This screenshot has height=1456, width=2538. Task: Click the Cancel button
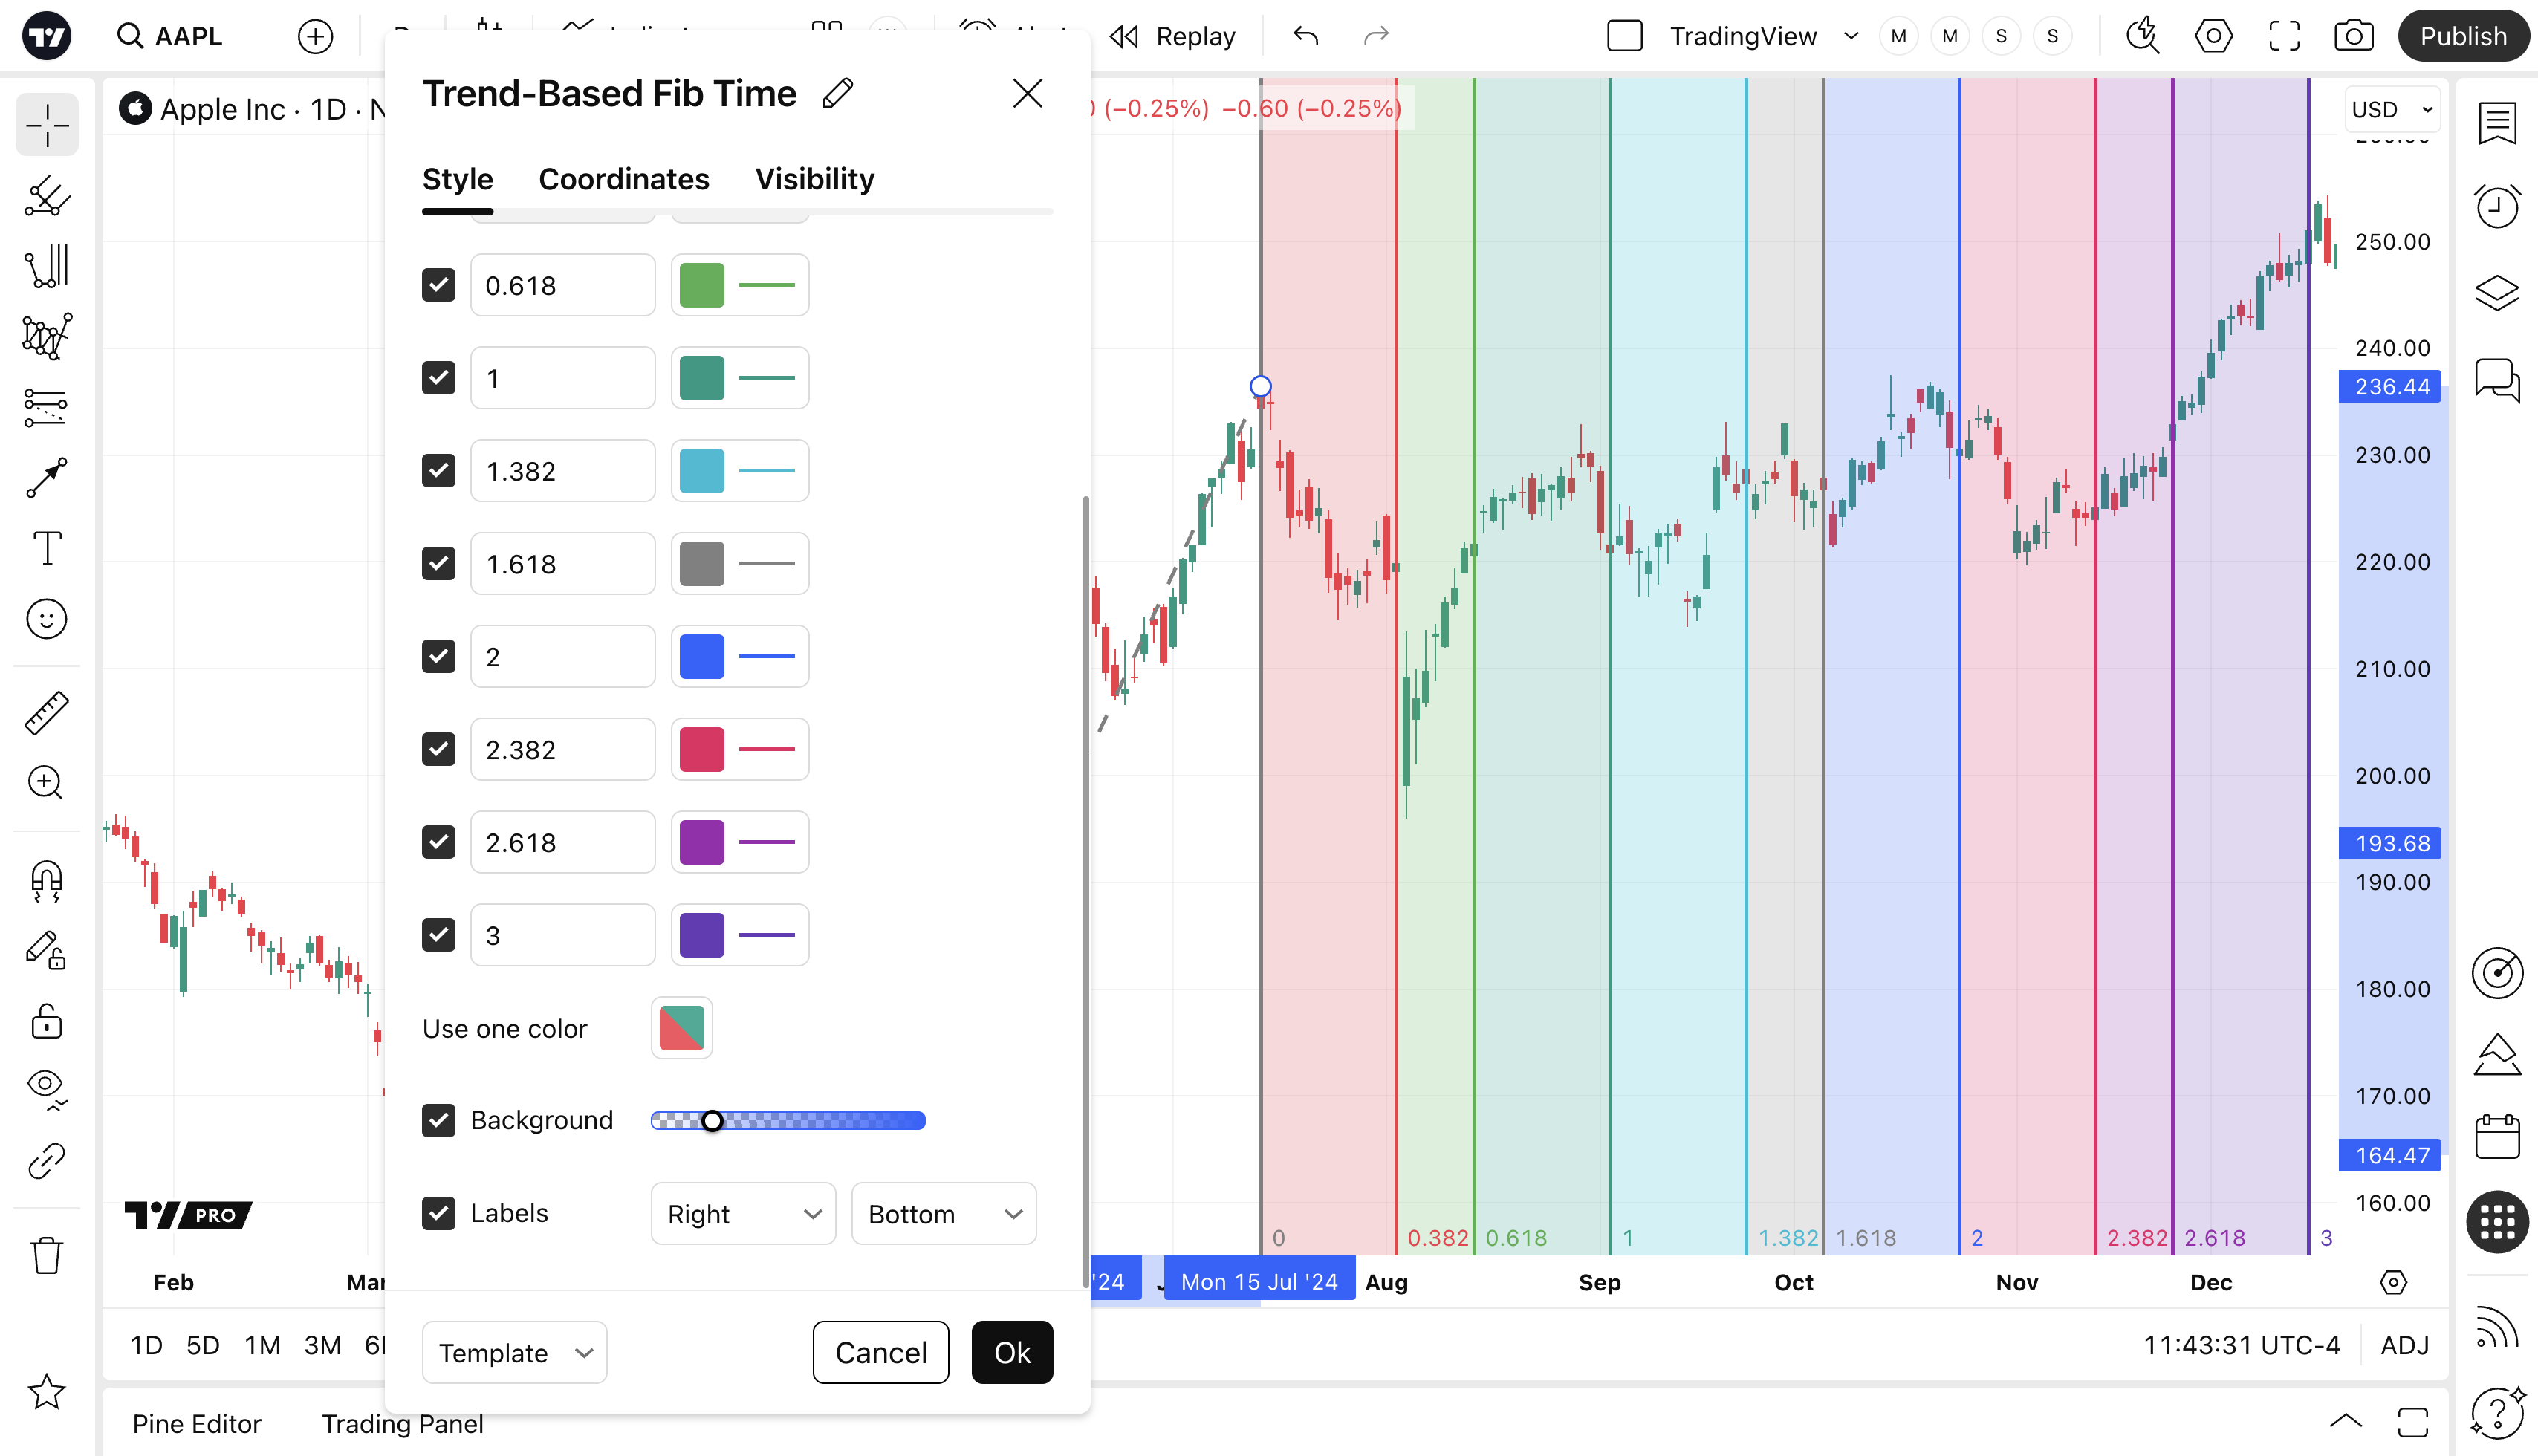click(880, 1352)
